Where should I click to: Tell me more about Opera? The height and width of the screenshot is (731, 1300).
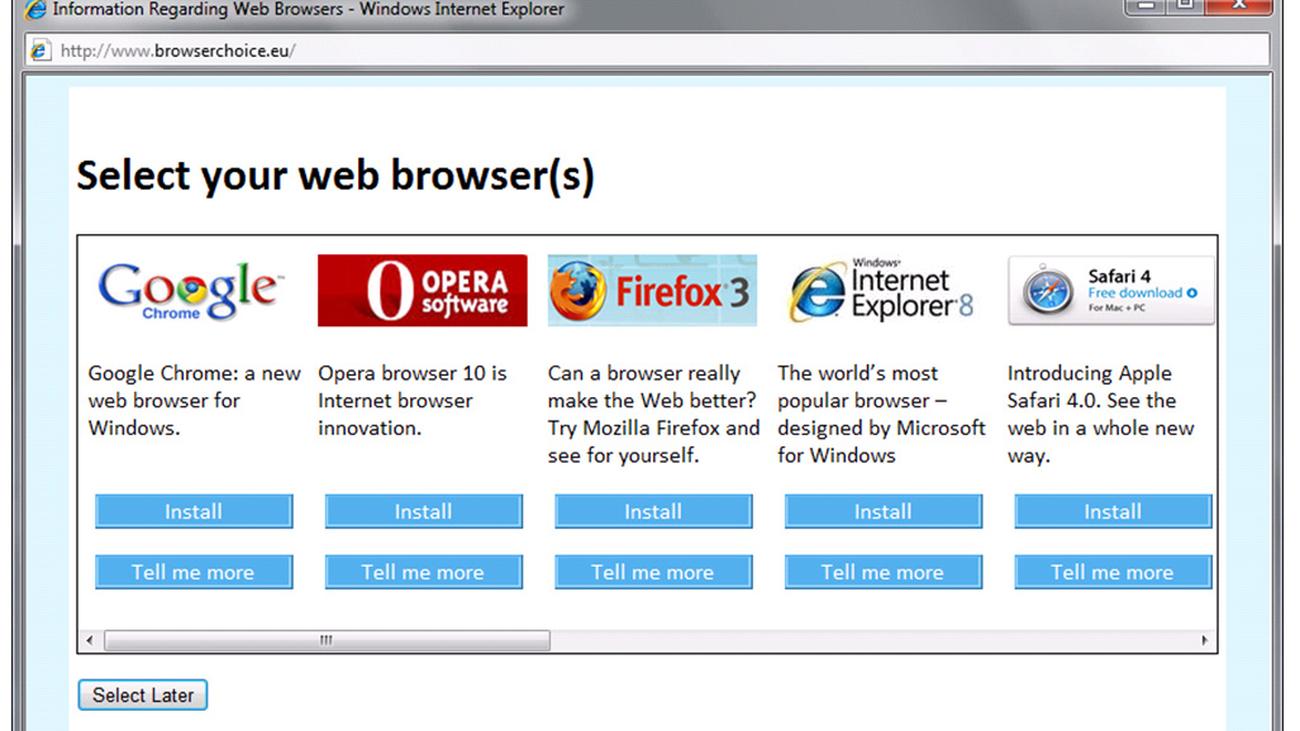coord(424,573)
